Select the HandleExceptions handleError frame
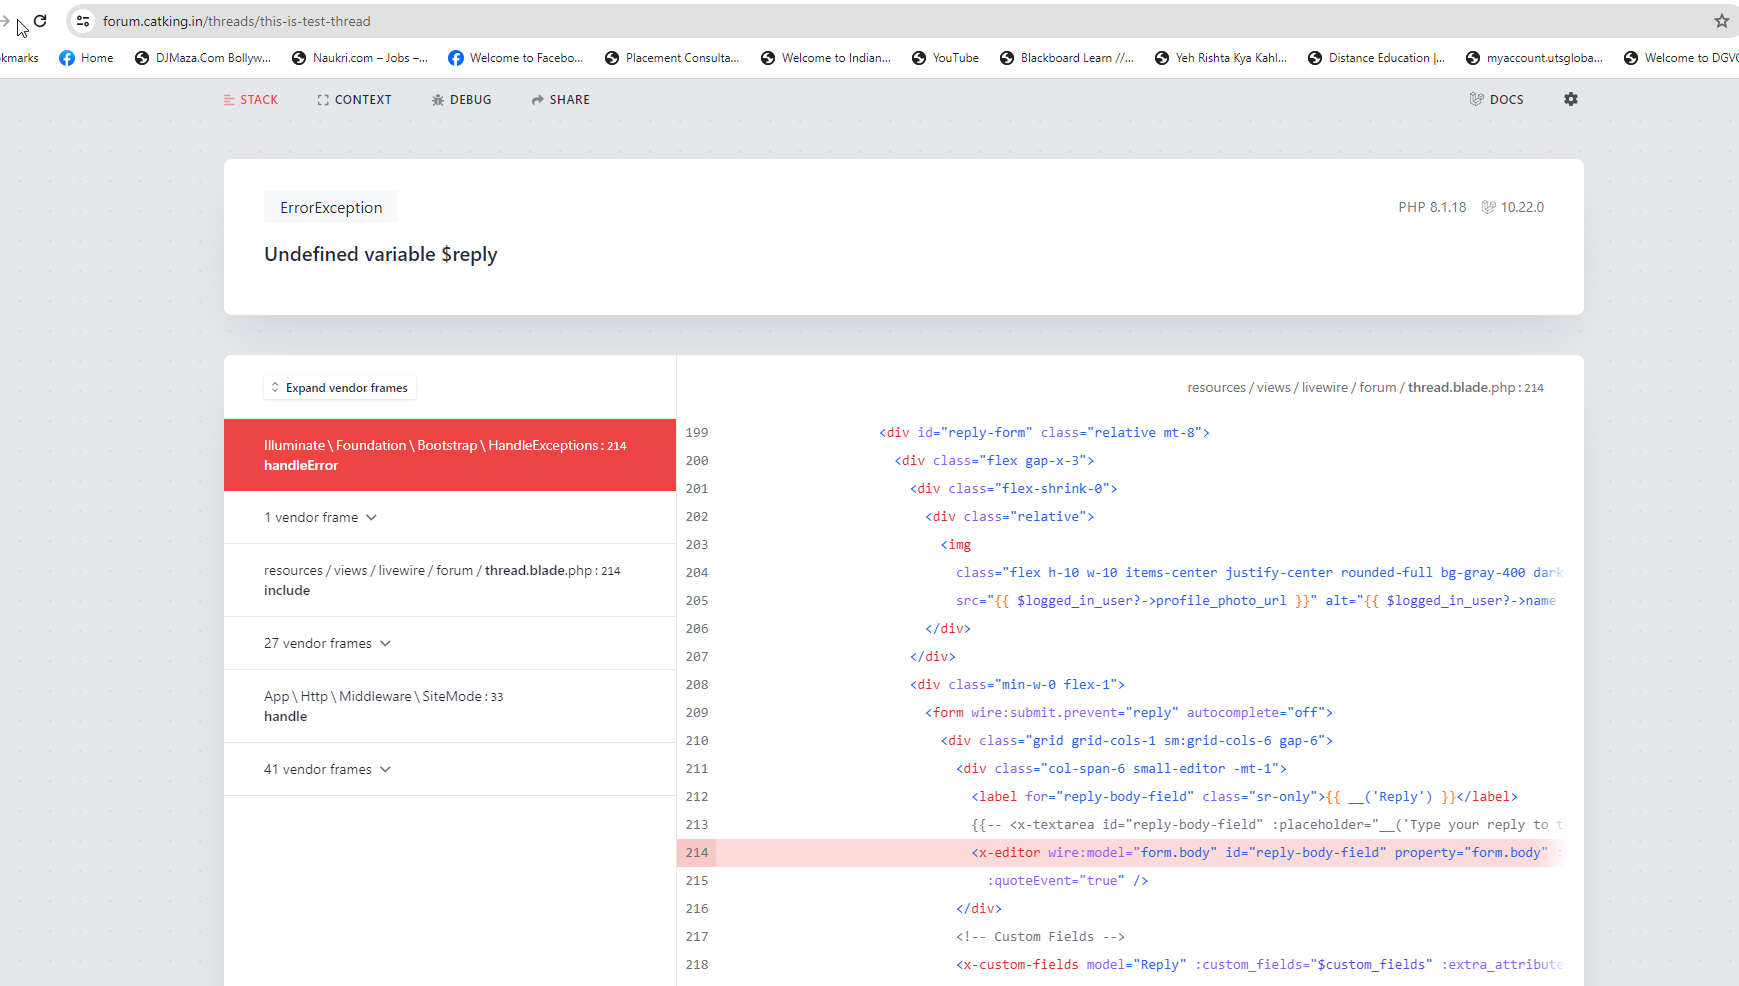This screenshot has width=1739, height=986. coord(450,455)
